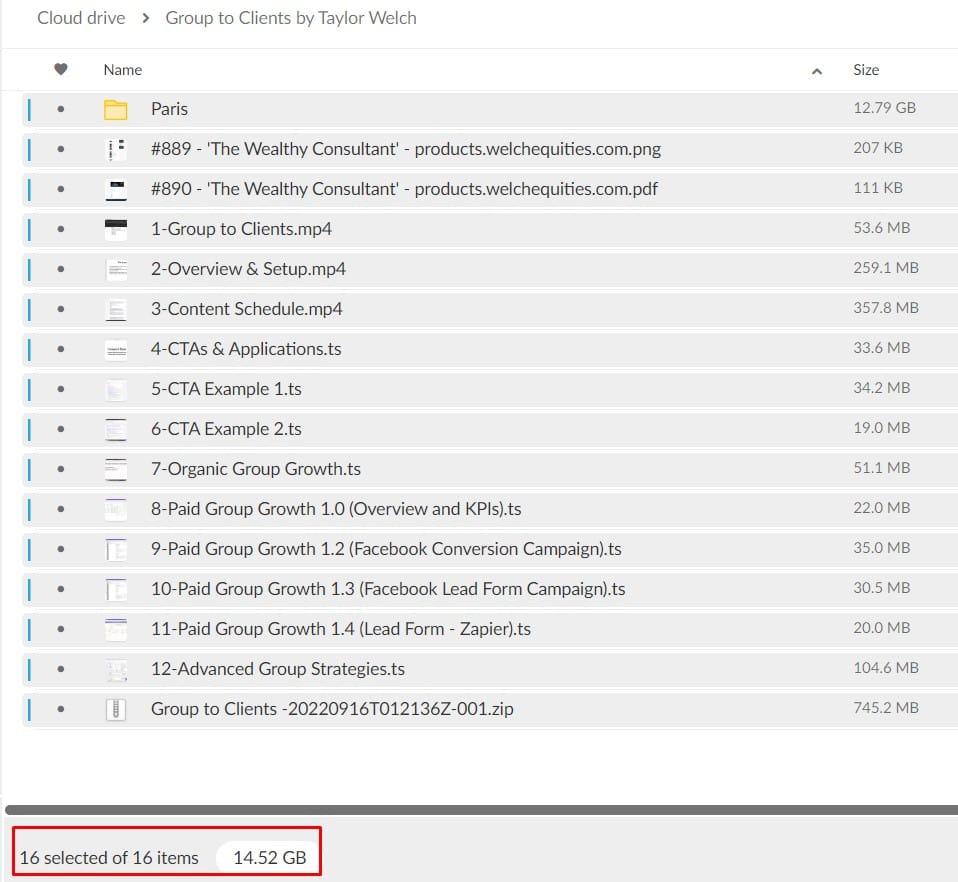Screen dimensions: 958x882
Task: Click the 3-Content Schedule.mp4 file icon
Action: [116, 309]
